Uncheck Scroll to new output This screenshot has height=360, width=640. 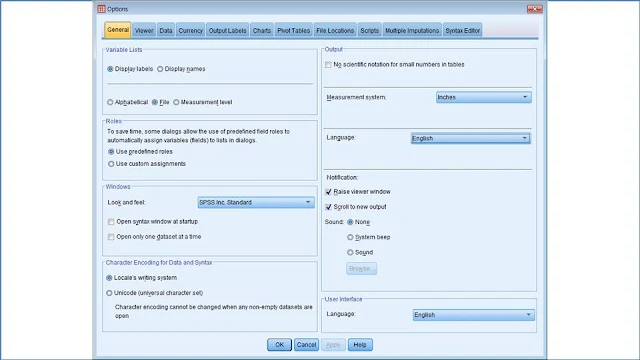tap(328, 207)
